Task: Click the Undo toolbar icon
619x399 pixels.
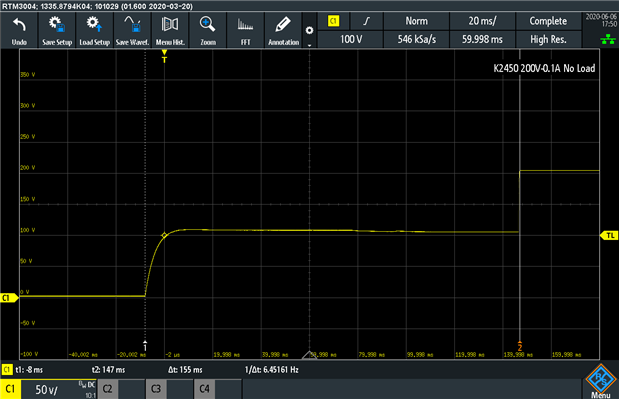Action: click(x=19, y=30)
